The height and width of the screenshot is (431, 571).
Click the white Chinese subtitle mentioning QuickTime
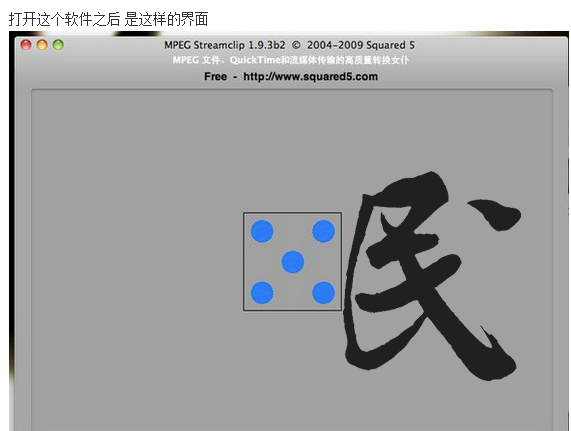tap(291, 60)
